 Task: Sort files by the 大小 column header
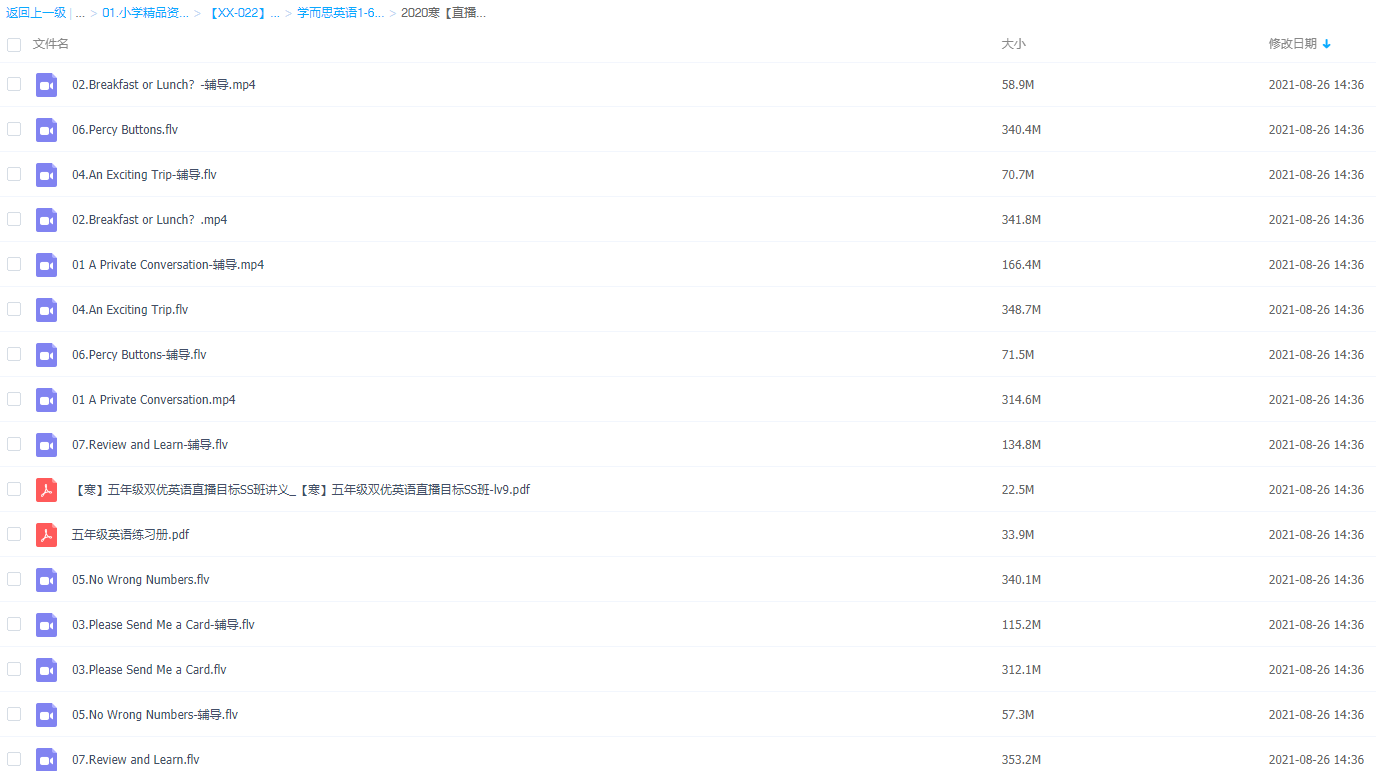click(1013, 44)
